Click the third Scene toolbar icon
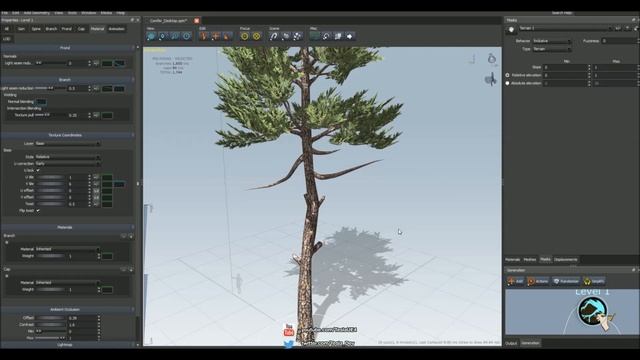Viewport: 640px width, 360px height. (x=298, y=36)
